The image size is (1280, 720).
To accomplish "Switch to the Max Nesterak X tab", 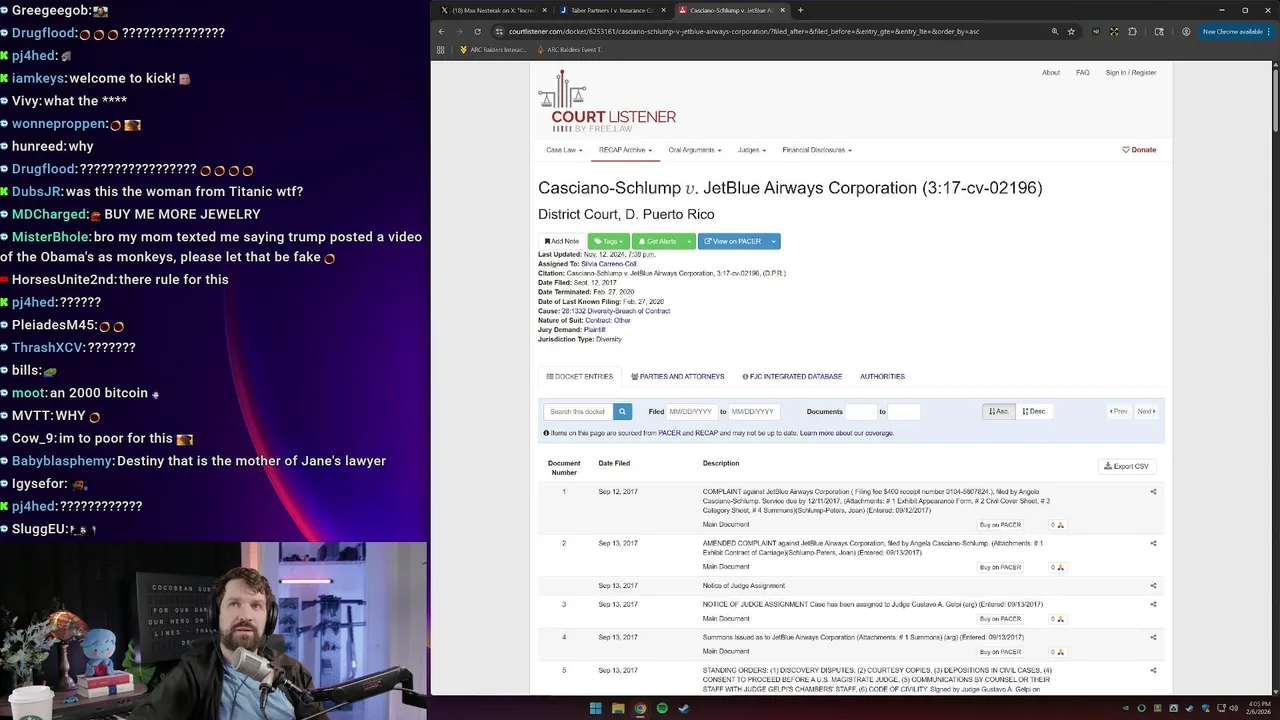I will click(x=494, y=10).
